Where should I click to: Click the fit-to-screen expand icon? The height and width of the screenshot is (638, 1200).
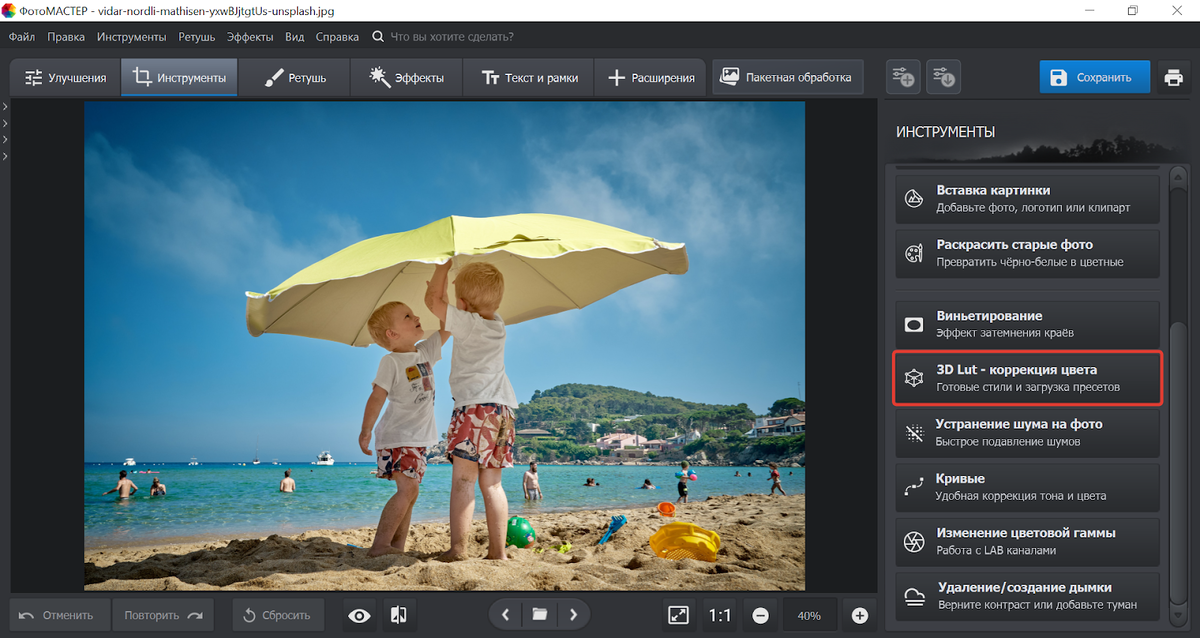tap(679, 615)
